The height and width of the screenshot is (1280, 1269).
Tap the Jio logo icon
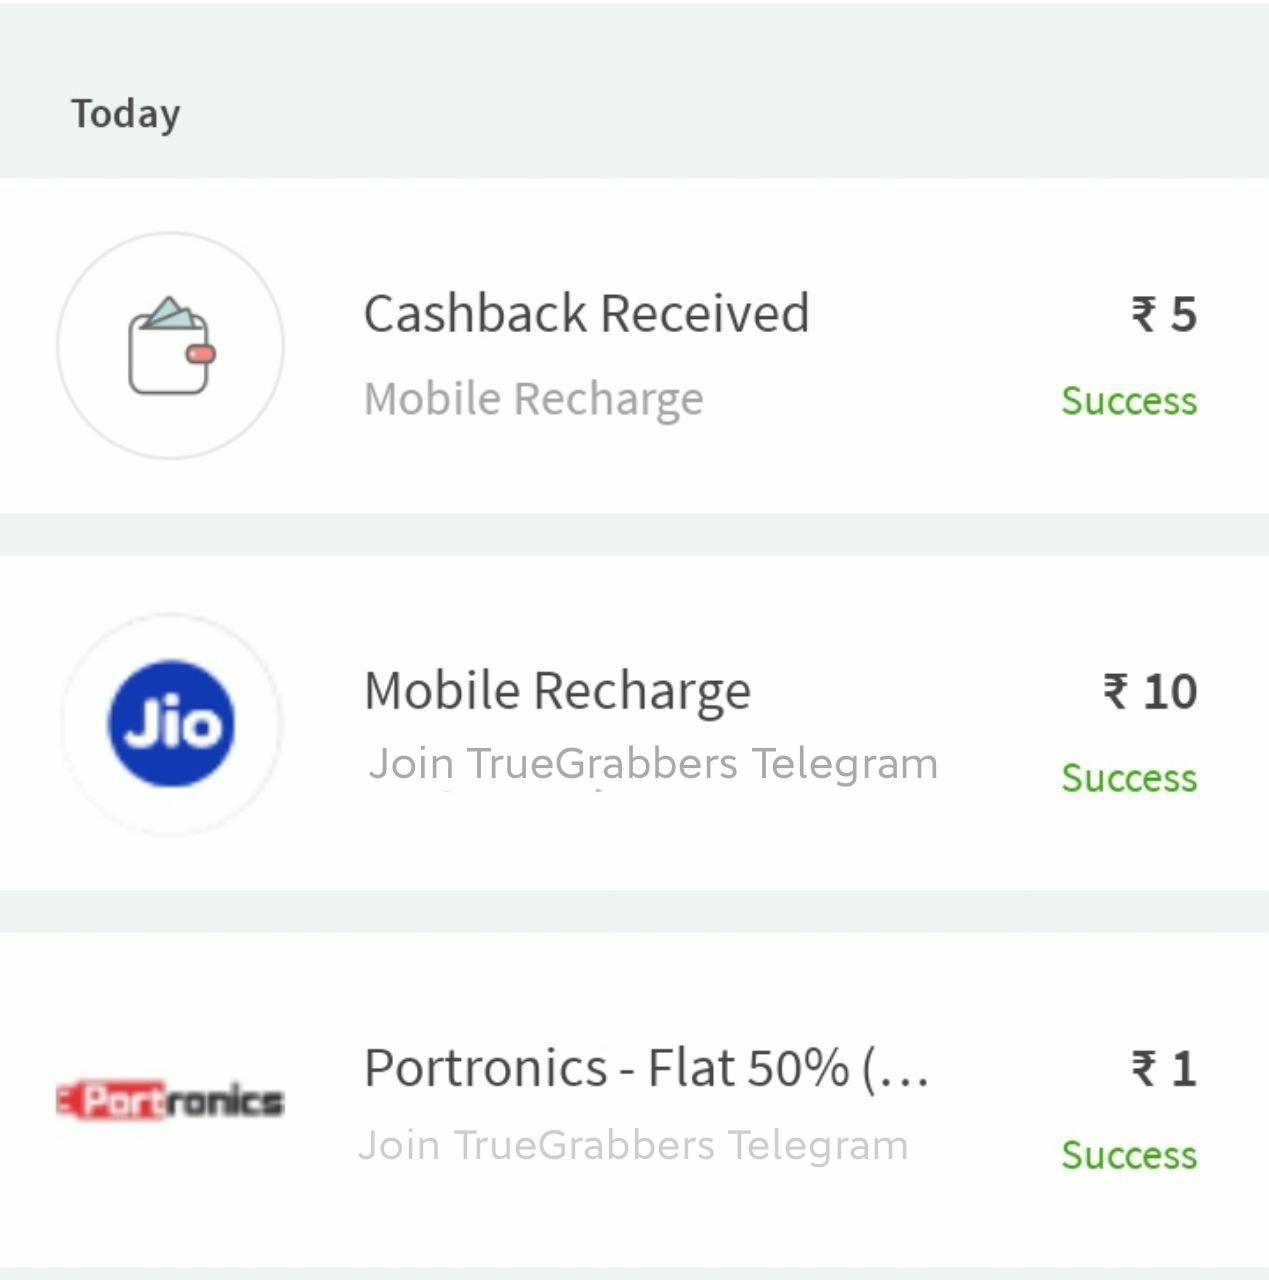tap(171, 724)
